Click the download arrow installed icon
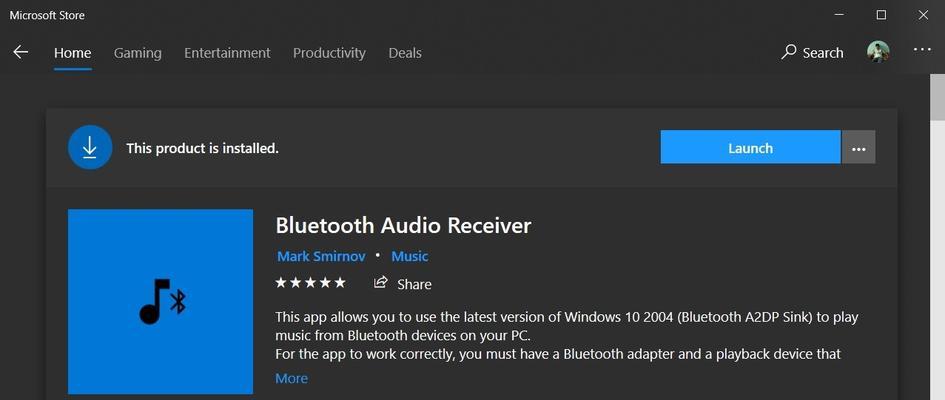The width and height of the screenshot is (945, 400). [90, 147]
